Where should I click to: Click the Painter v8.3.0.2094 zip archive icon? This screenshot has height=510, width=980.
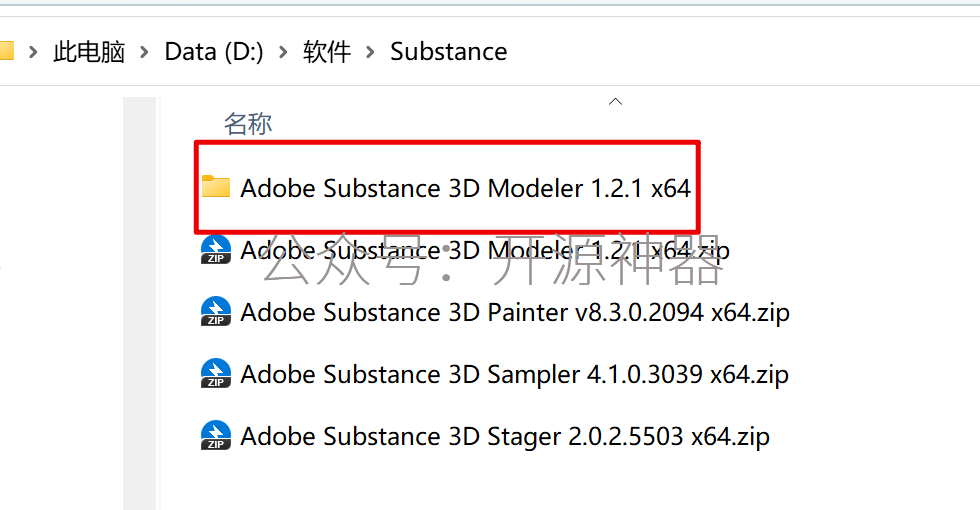pyautogui.click(x=215, y=312)
